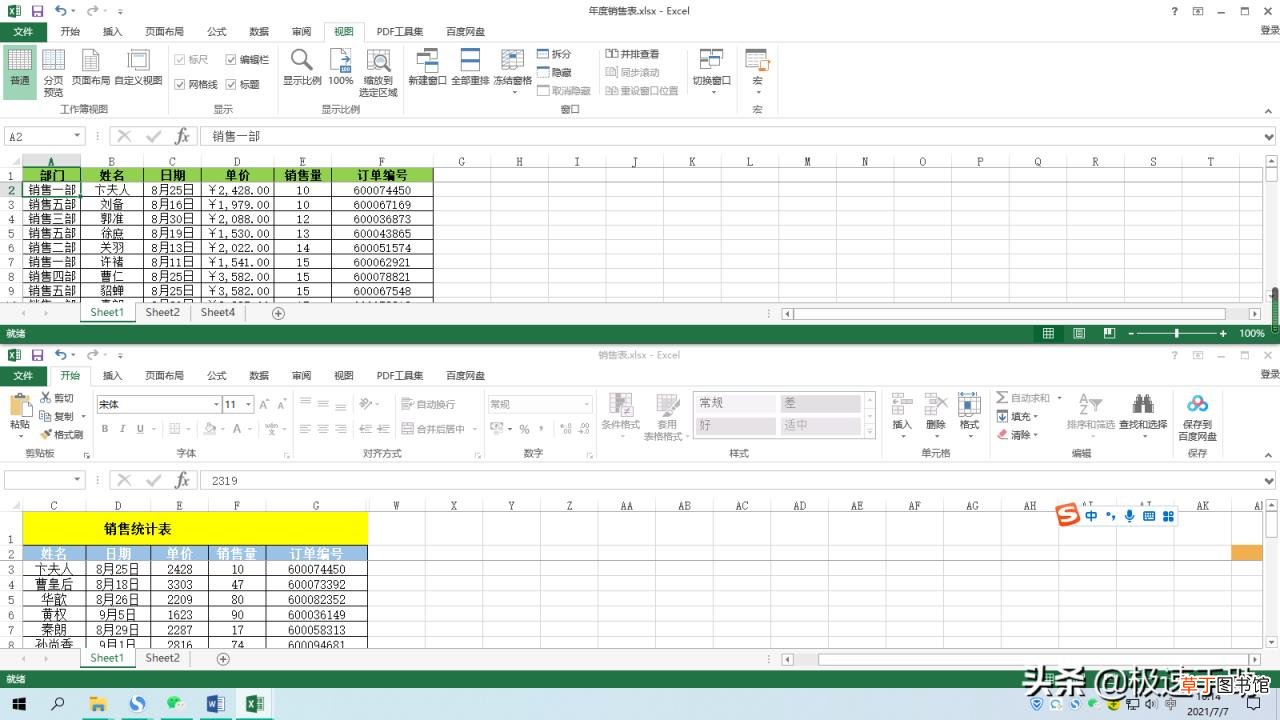Image resolution: width=1280 pixels, height=720 pixels.
Task: Open 页面布局 page layout view icon
Action: point(91,68)
